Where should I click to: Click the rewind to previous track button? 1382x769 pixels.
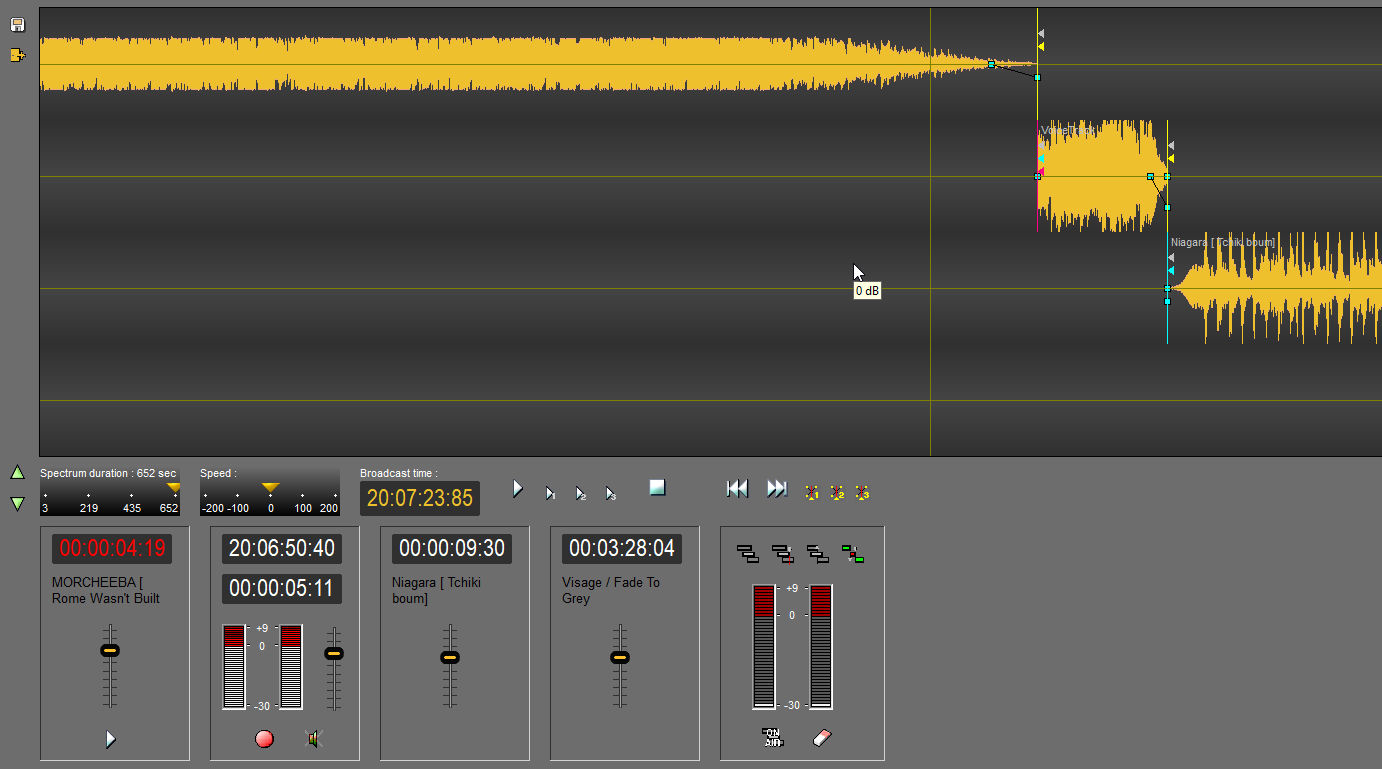pos(737,488)
